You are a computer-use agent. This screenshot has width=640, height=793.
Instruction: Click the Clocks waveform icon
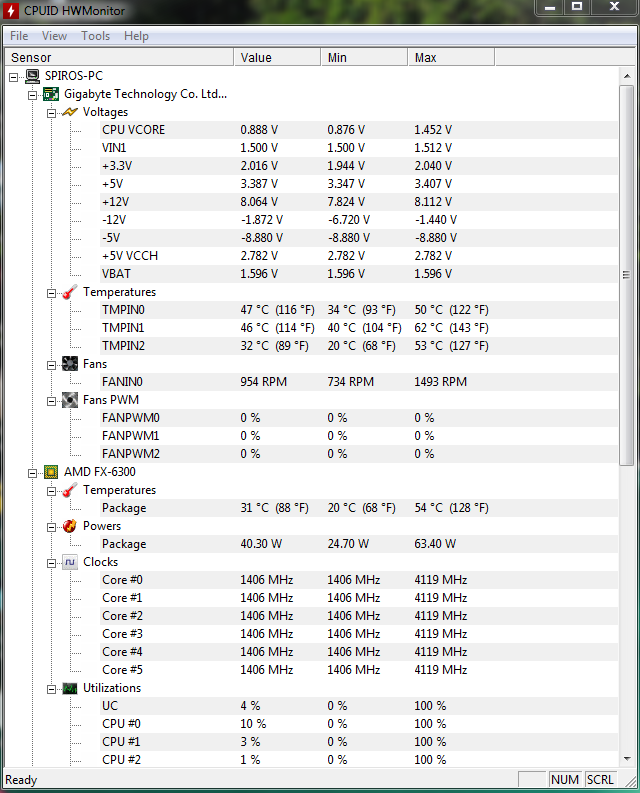pos(70,562)
